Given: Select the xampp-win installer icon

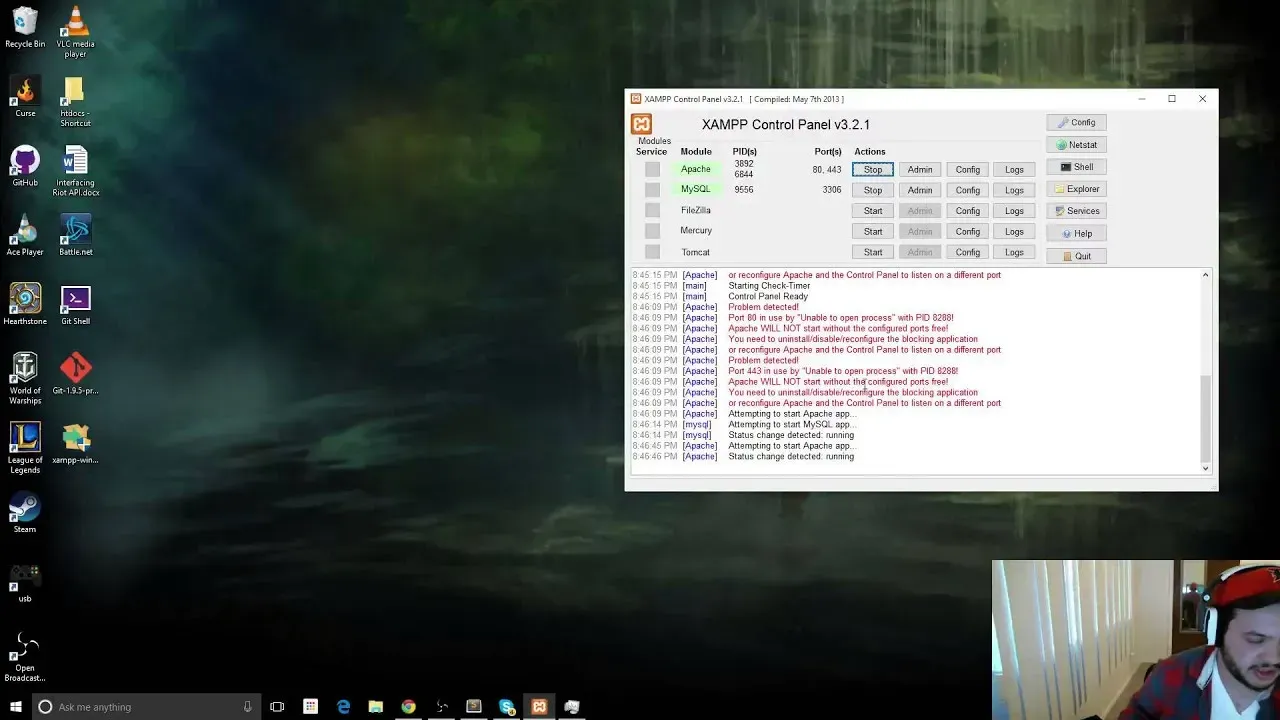Looking at the screenshot, I should click(75, 442).
